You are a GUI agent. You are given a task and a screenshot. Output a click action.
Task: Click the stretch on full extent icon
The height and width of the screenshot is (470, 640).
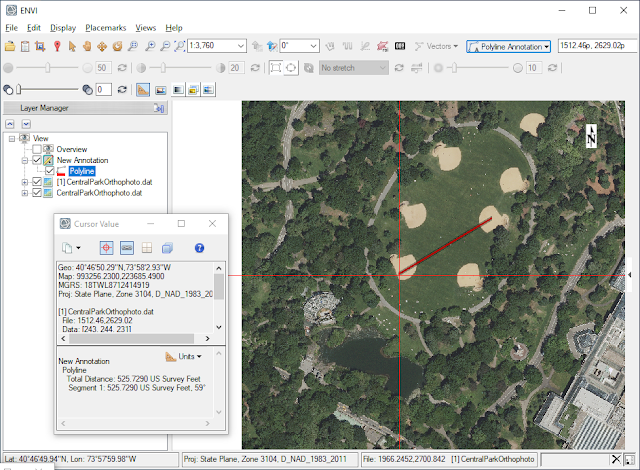click(291, 68)
